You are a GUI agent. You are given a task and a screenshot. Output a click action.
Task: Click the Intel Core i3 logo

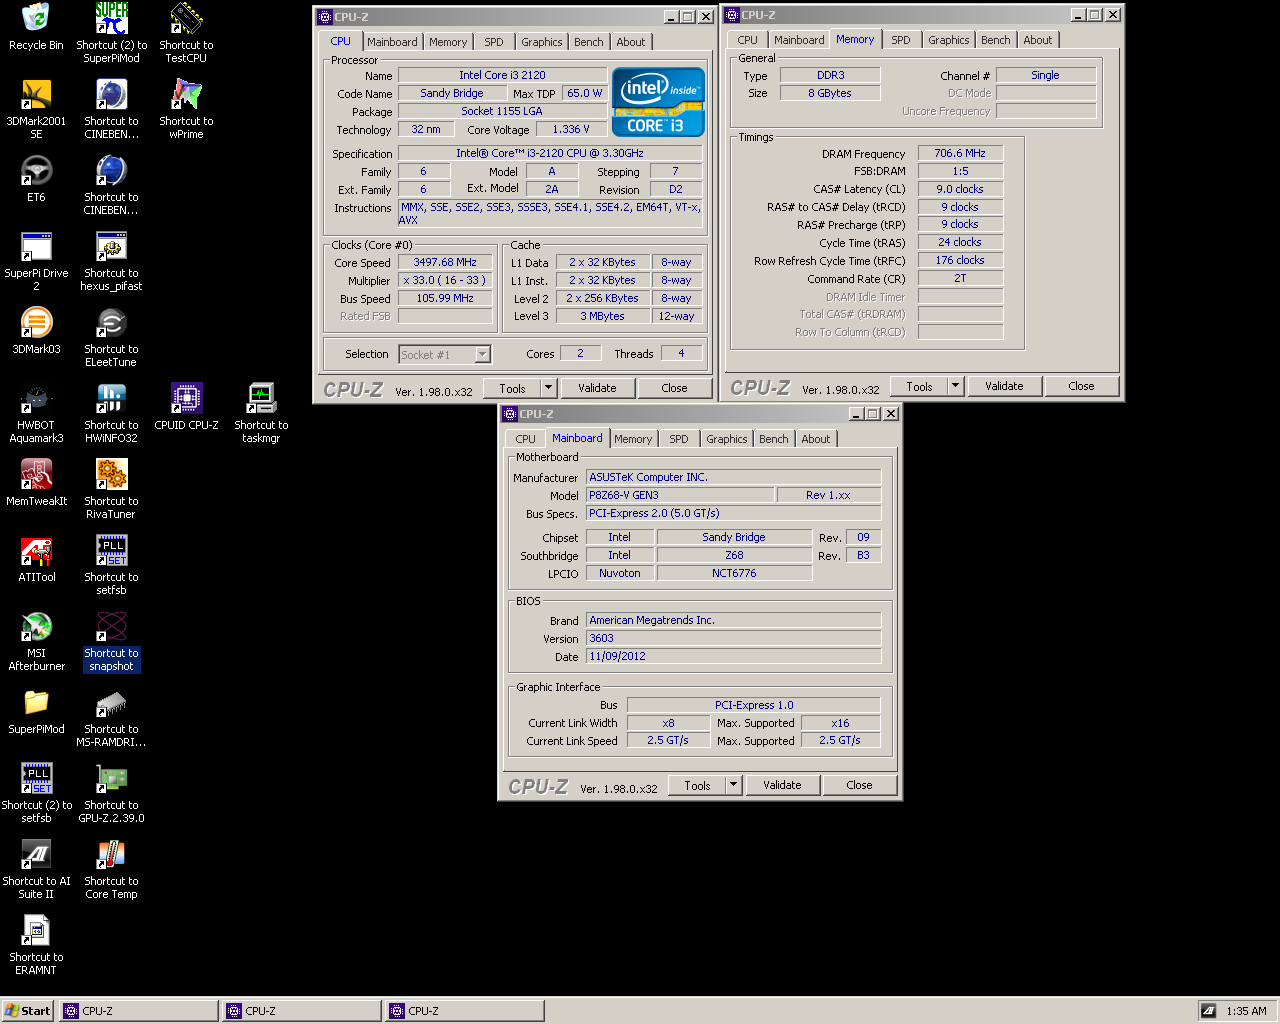(x=658, y=102)
